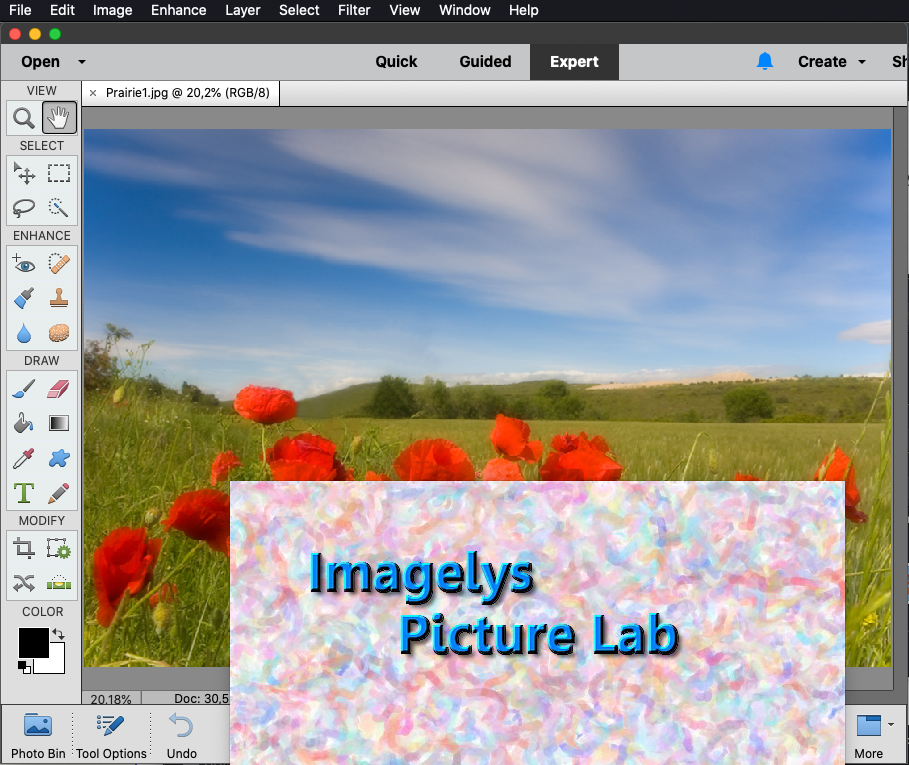
Task: Open the Image menu
Action: tap(112, 10)
